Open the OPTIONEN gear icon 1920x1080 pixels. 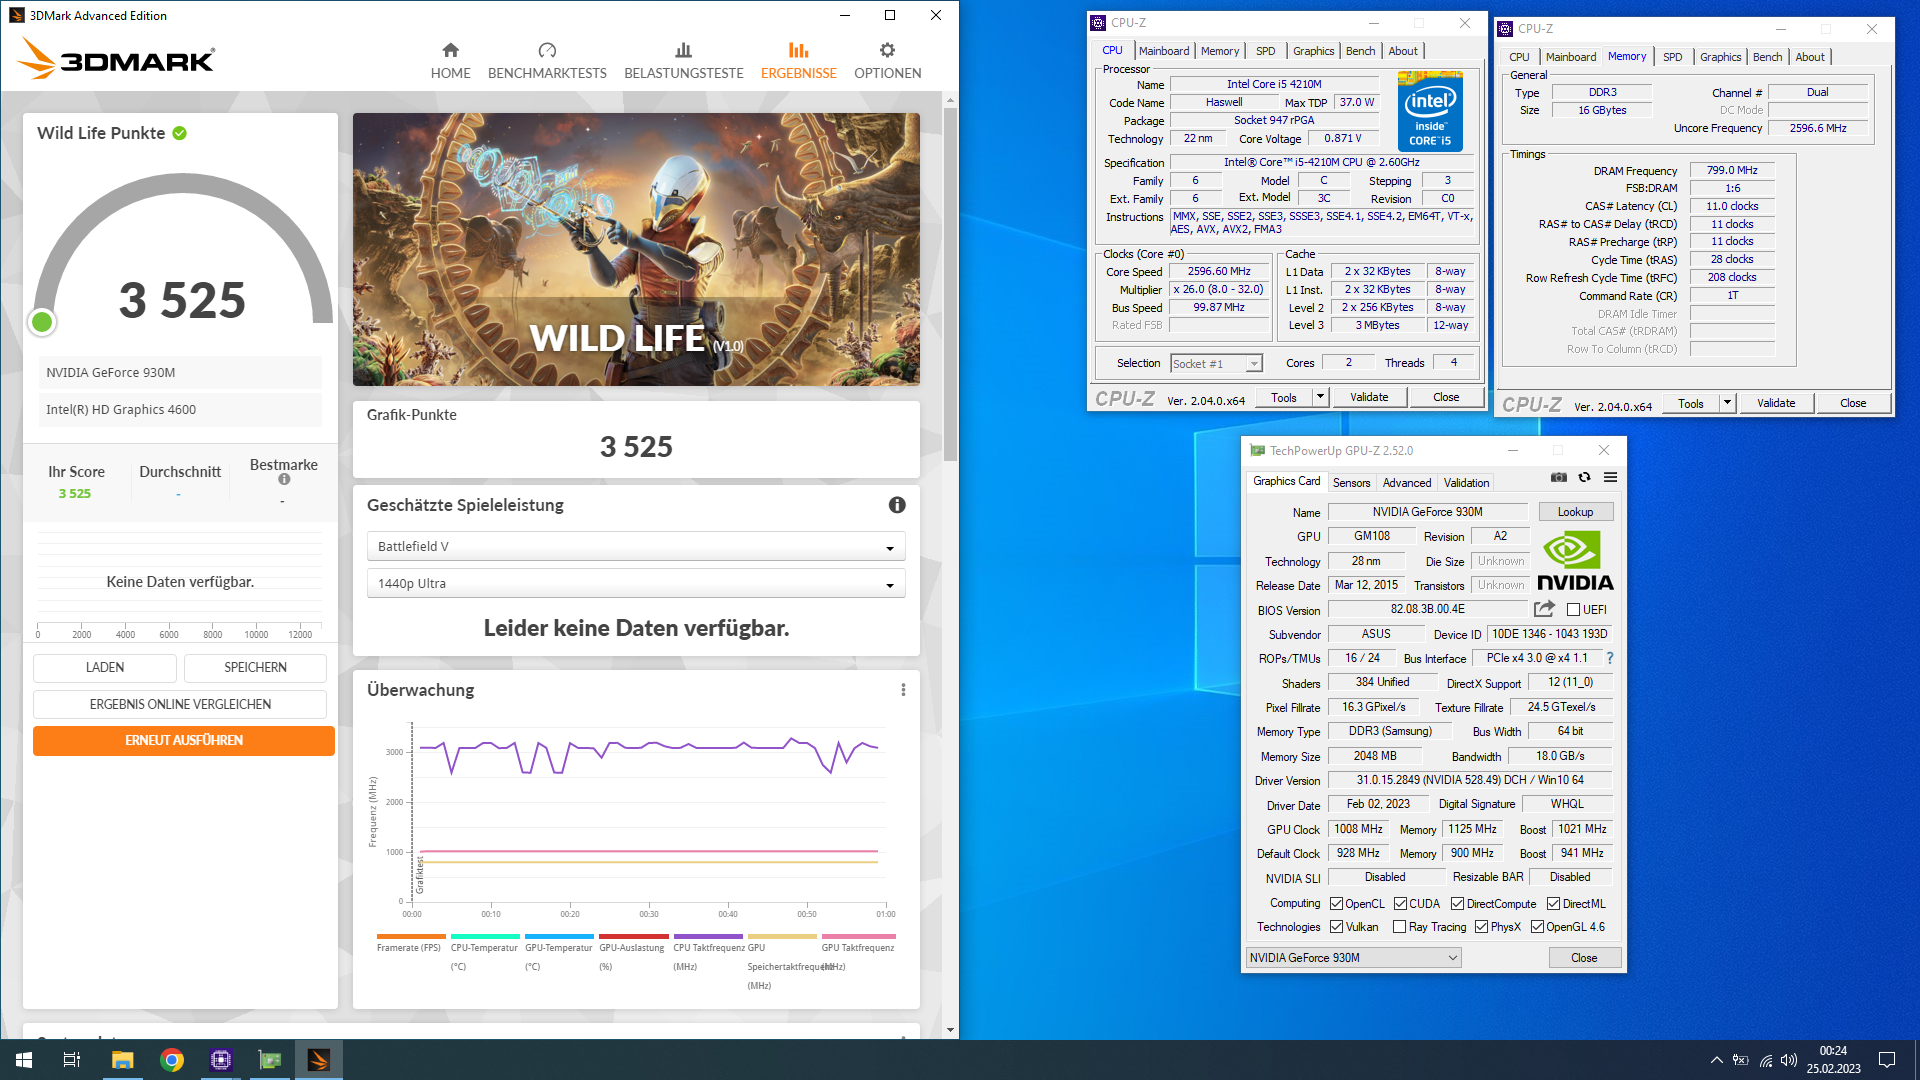pos(887,50)
